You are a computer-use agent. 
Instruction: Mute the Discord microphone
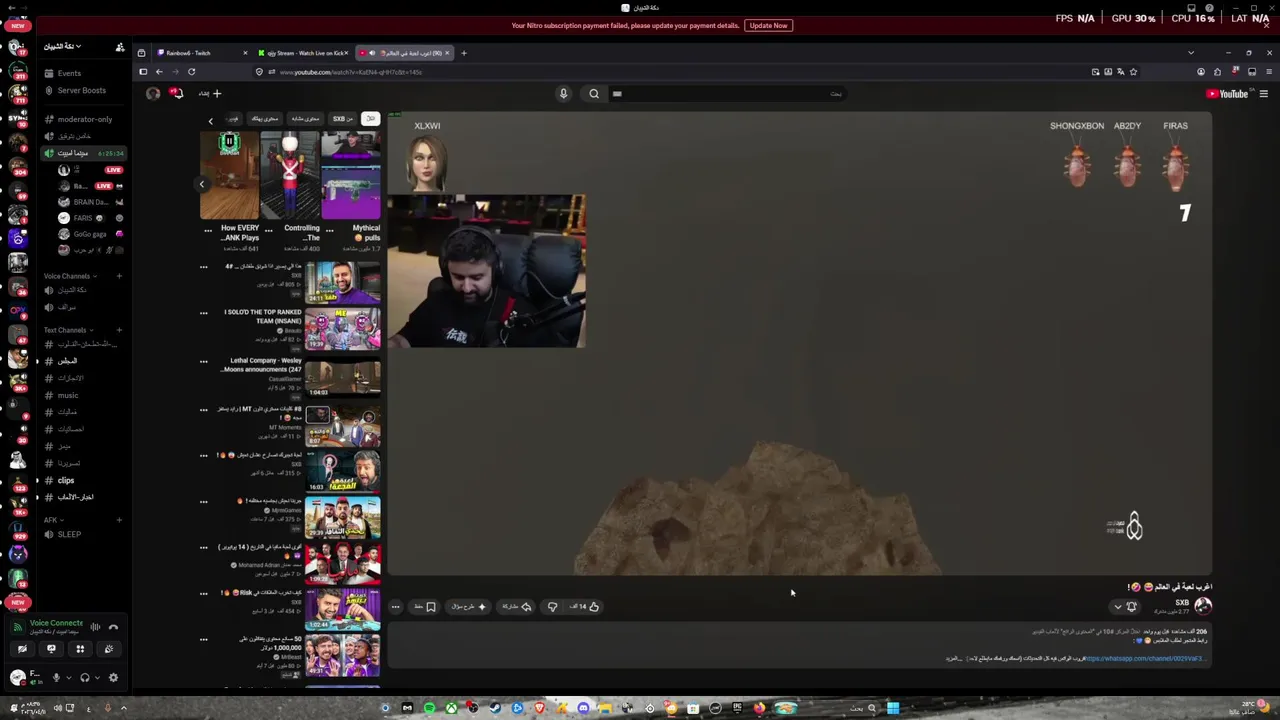point(56,678)
